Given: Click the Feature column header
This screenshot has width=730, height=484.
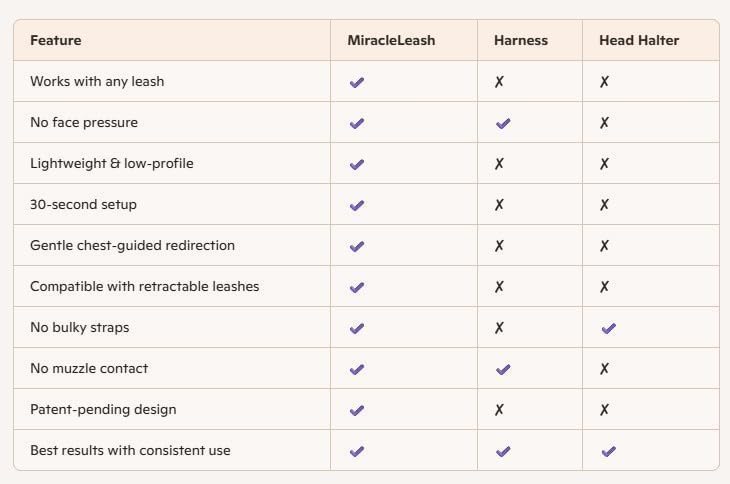Looking at the screenshot, I should [x=56, y=40].
